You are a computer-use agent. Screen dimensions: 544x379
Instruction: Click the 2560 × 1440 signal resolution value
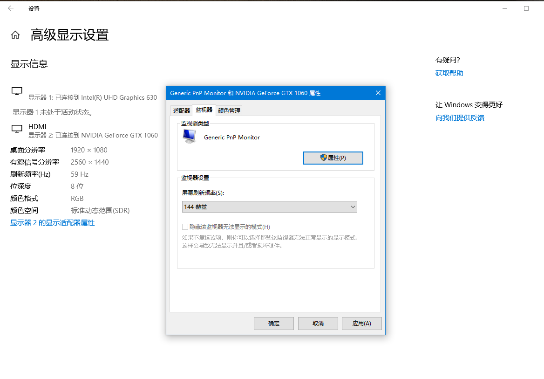[x=90, y=162]
